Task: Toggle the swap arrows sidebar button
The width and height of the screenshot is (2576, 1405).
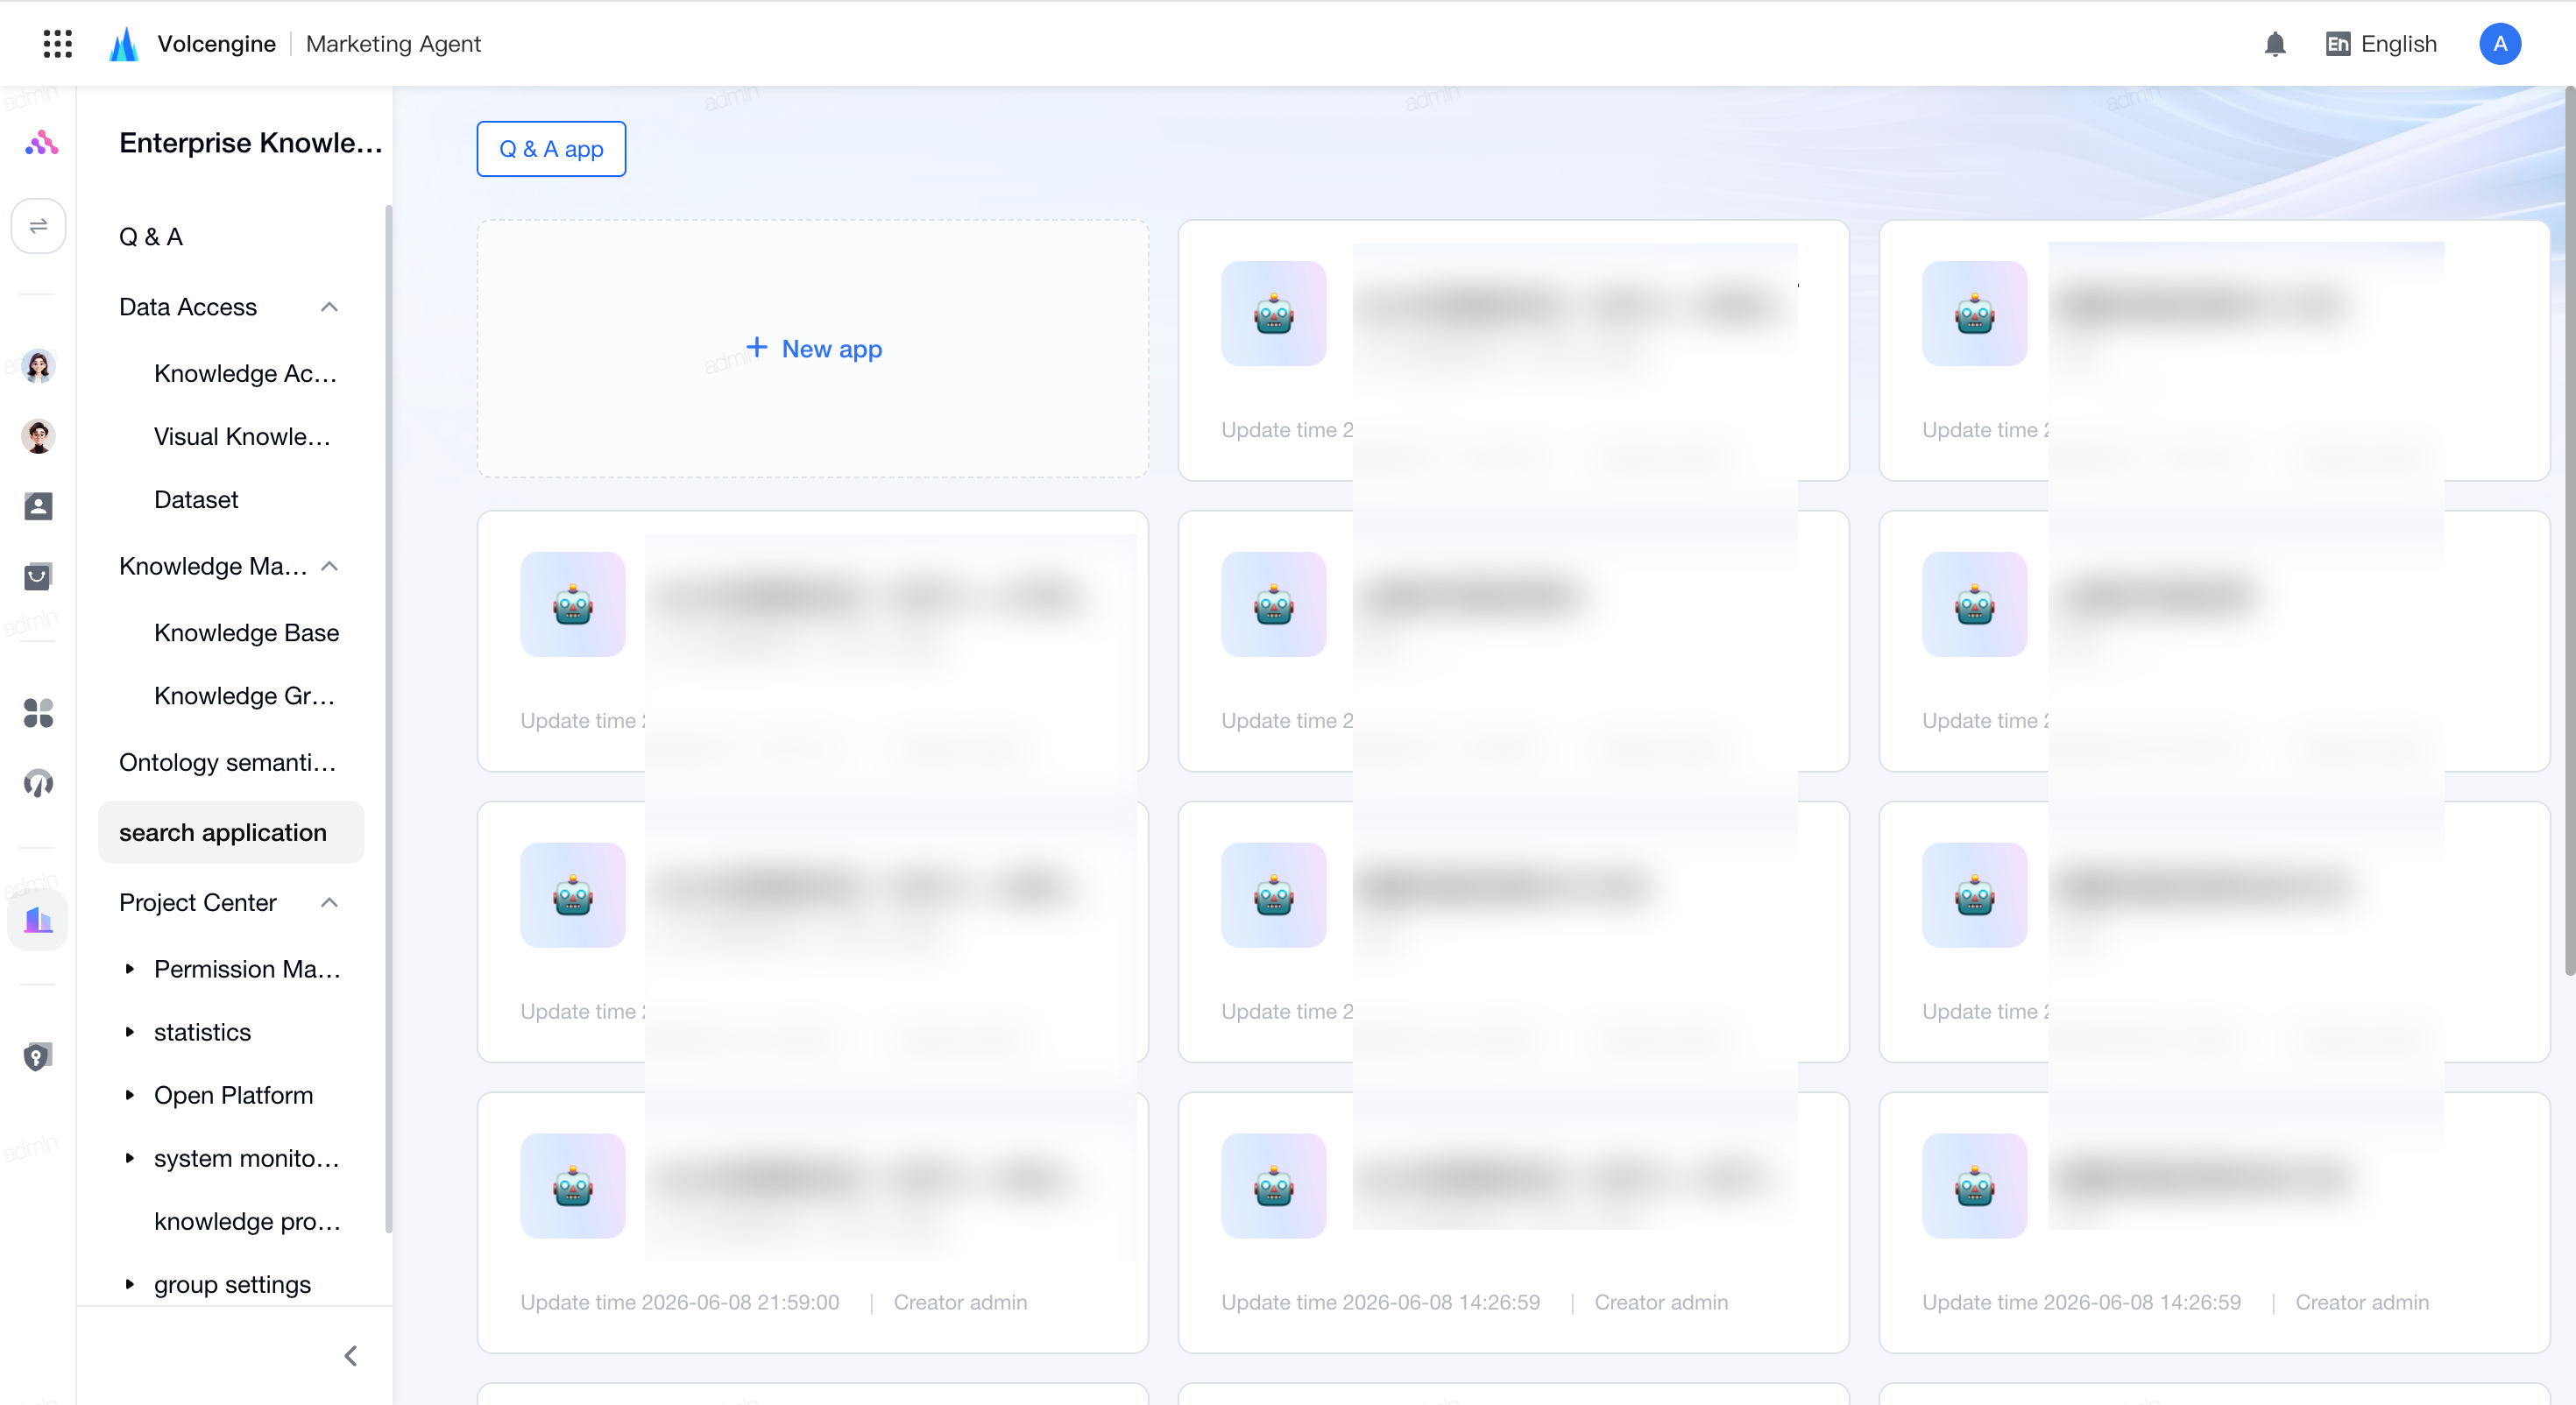Action: 38,226
